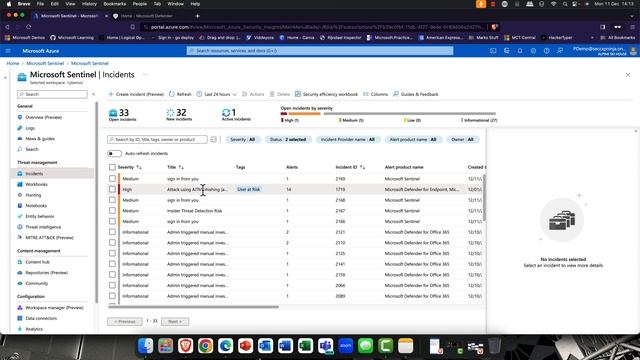Screen dimensions: 640x360
Task: Launch Cloud Shell from the Azure header
Action: point(493,51)
